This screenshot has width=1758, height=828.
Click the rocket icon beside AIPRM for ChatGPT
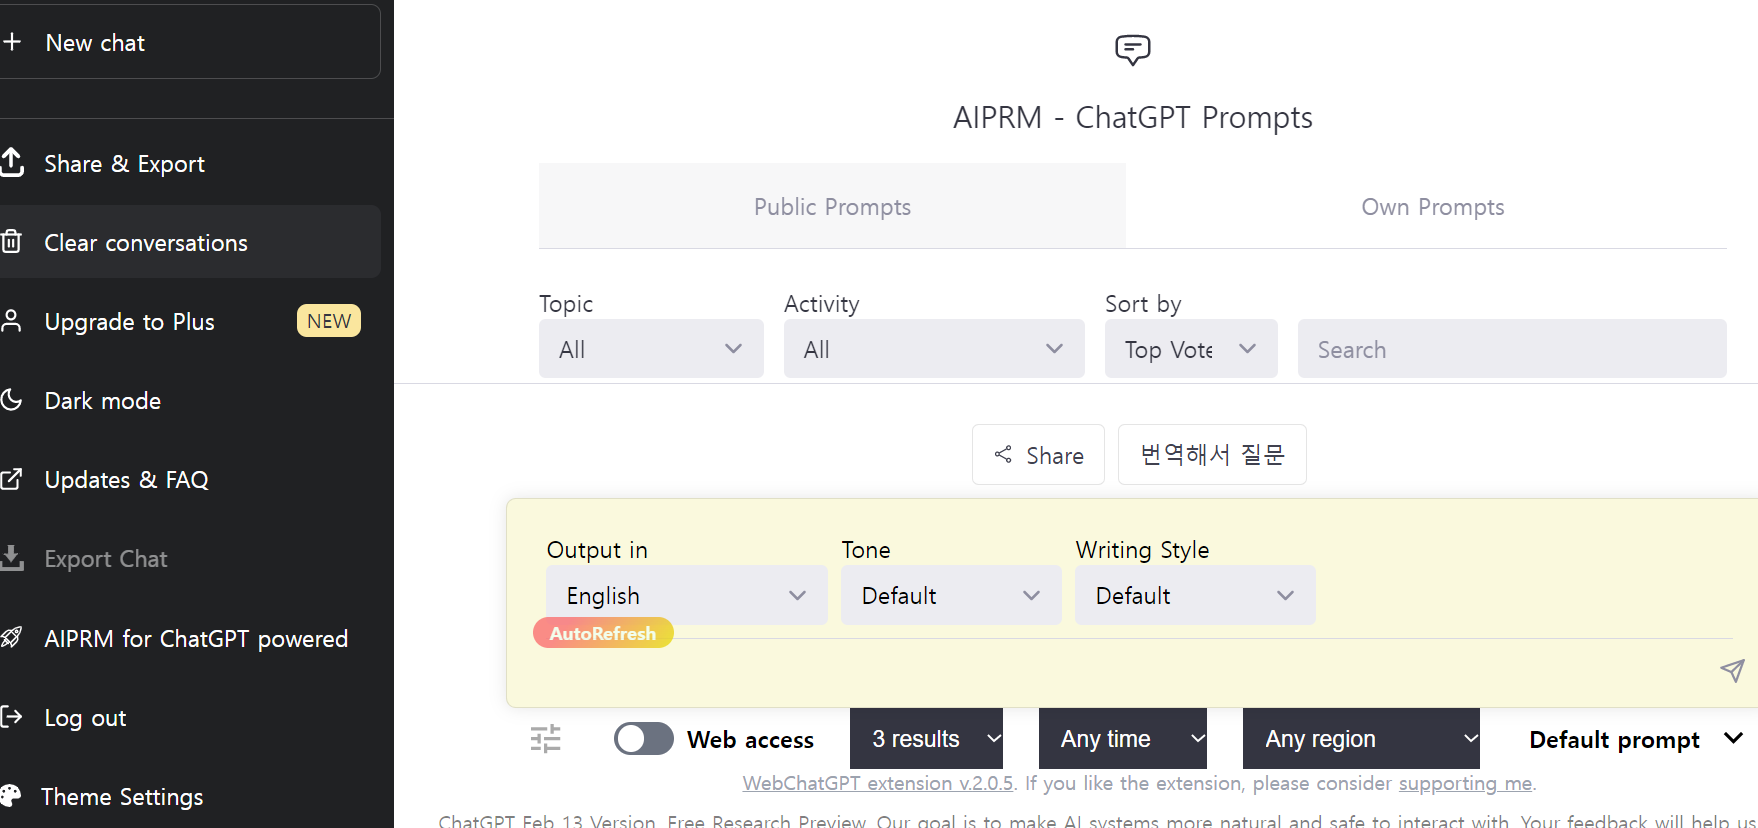click(x=11, y=637)
